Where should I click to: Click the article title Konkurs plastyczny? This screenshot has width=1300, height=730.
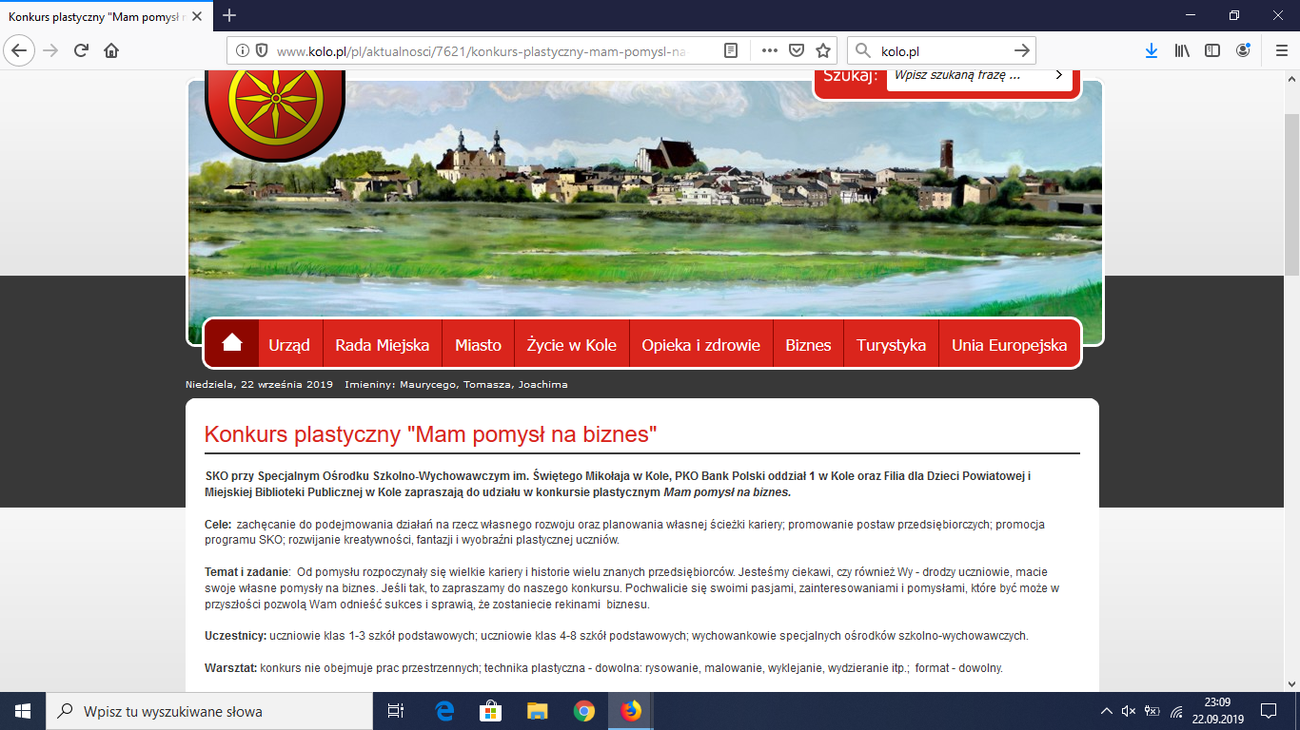(430, 434)
